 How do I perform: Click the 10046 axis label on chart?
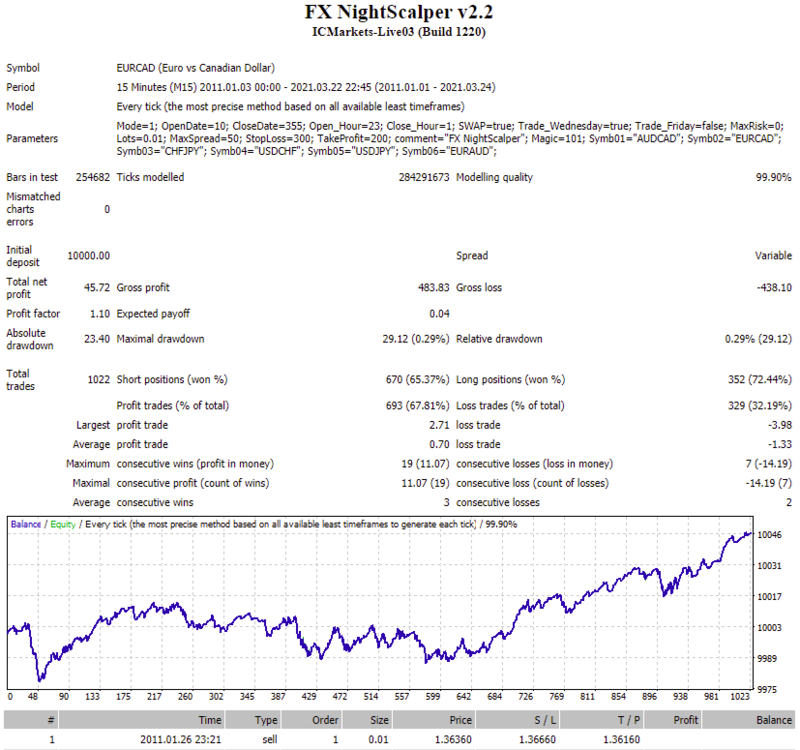(769, 535)
